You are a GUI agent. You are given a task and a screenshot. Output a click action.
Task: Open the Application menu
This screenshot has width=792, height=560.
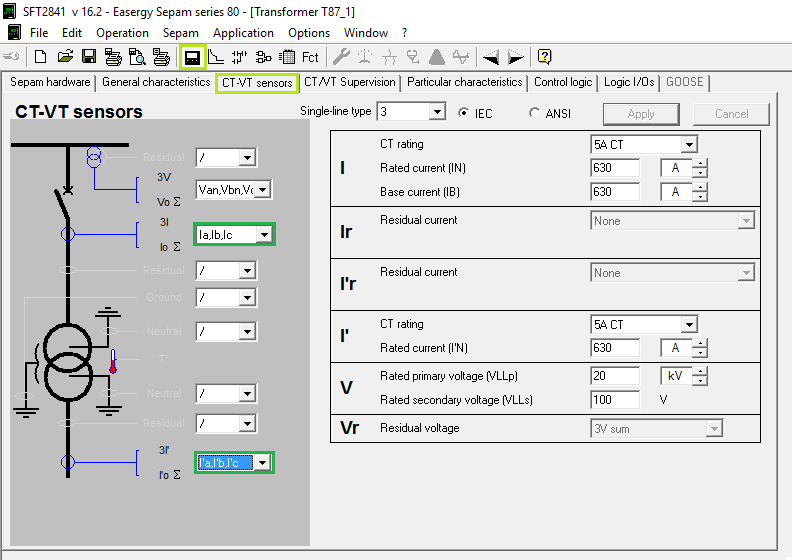pyautogui.click(x=243, y=33)
